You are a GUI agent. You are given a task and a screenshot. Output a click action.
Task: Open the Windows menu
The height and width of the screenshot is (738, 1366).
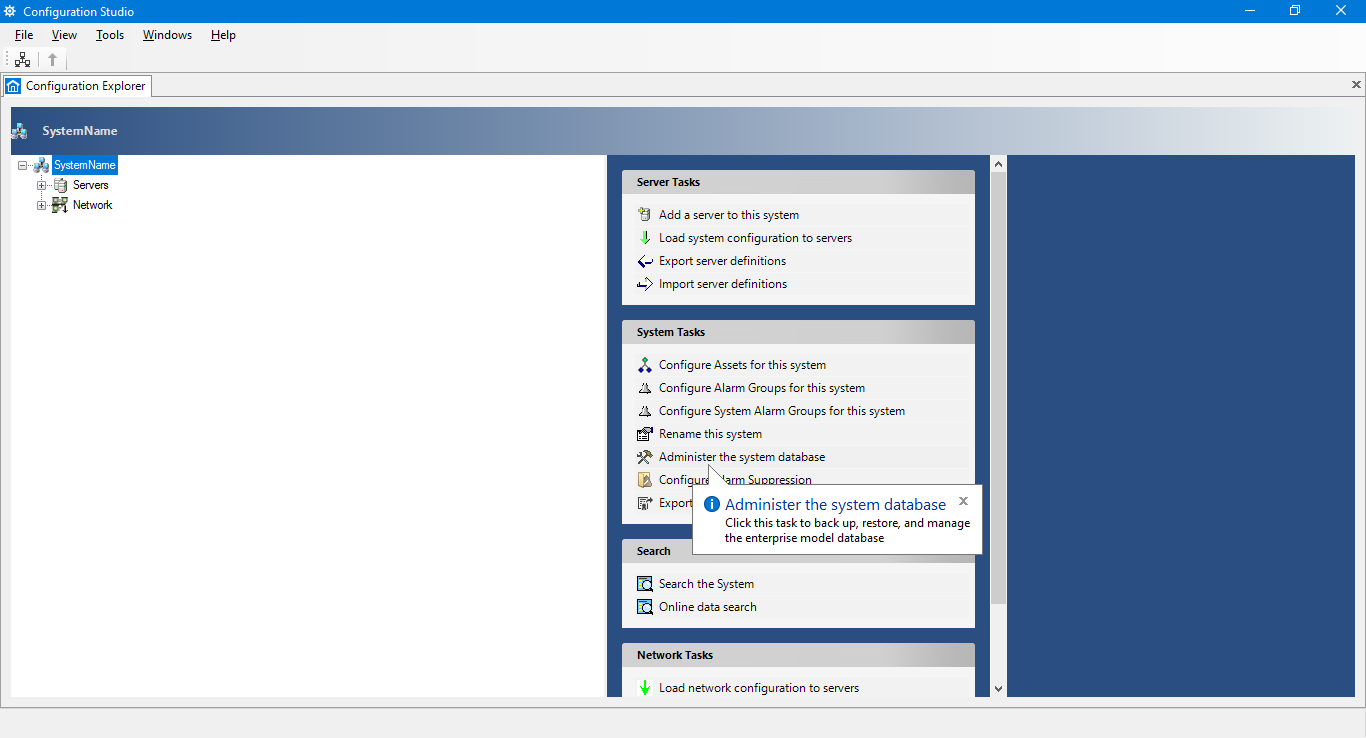click(x=167, y=35)
